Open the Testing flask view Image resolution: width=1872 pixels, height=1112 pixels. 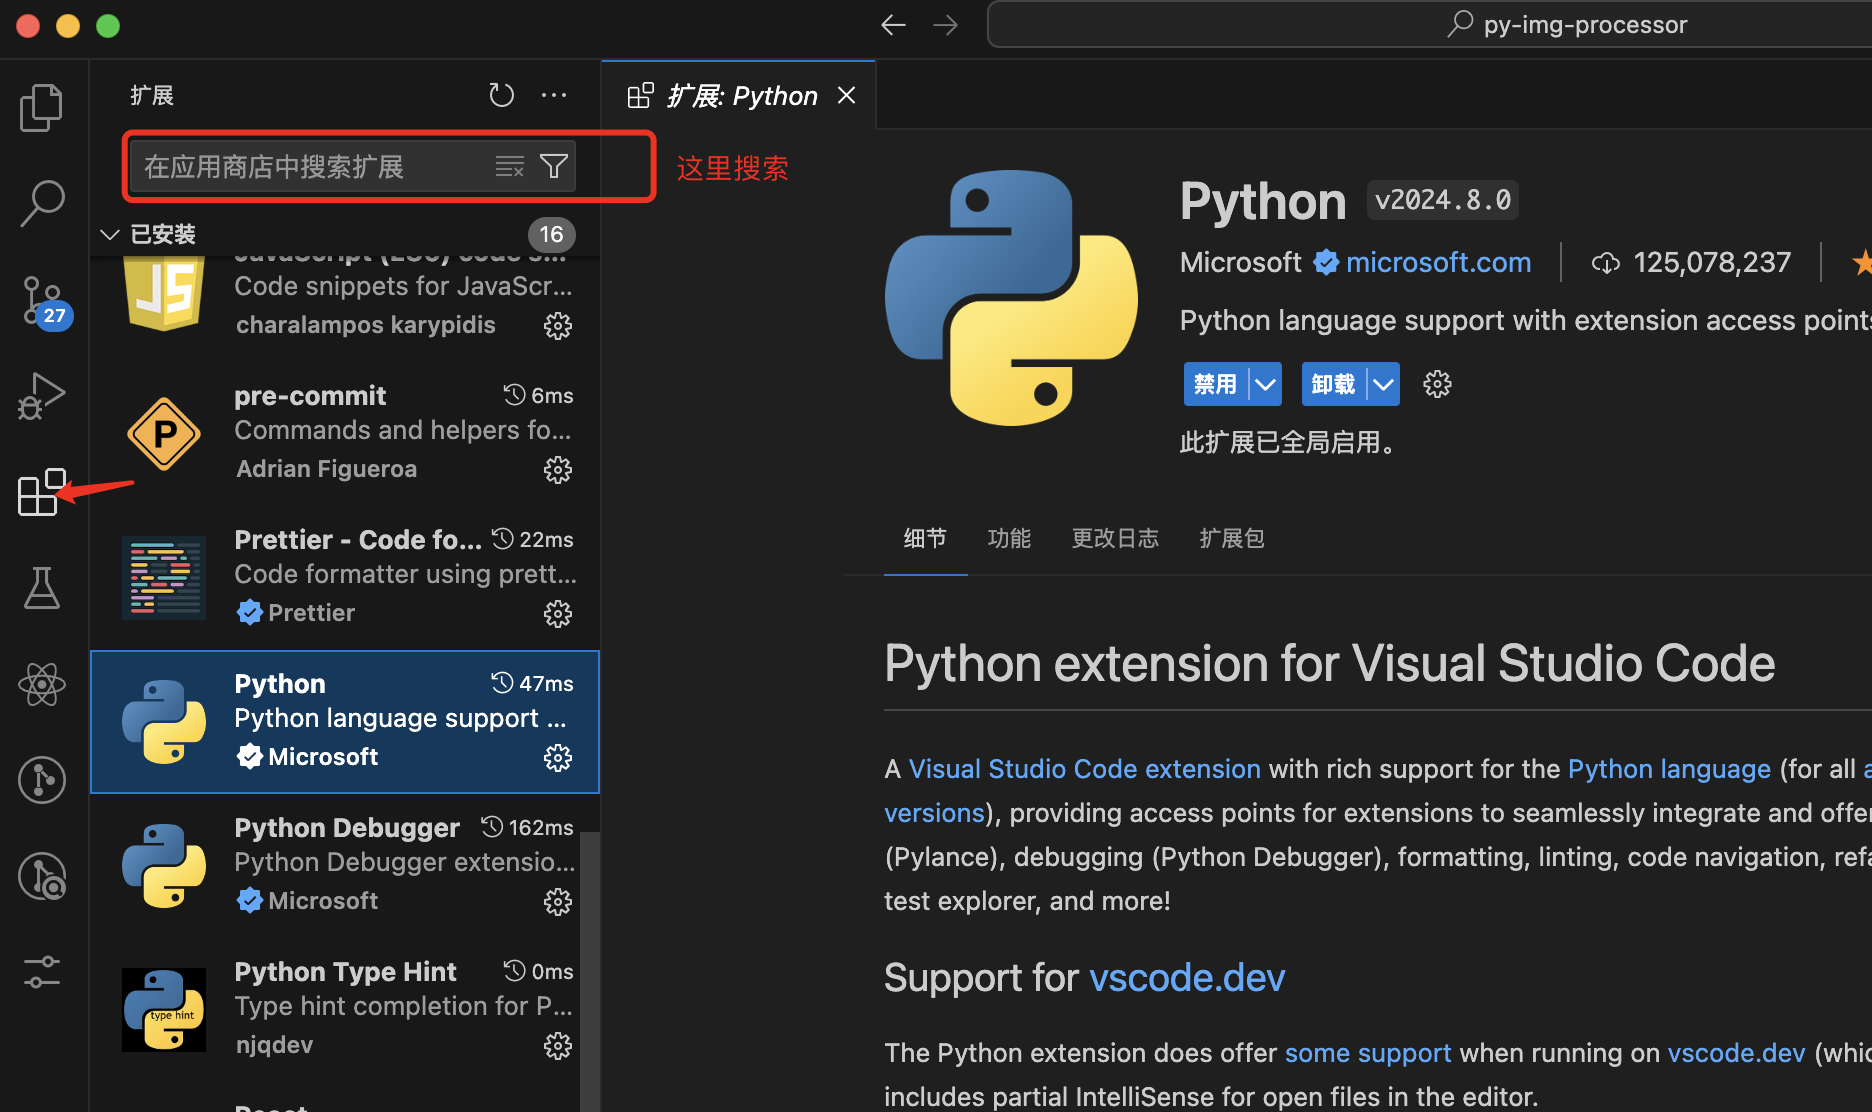tap(41, 588)
